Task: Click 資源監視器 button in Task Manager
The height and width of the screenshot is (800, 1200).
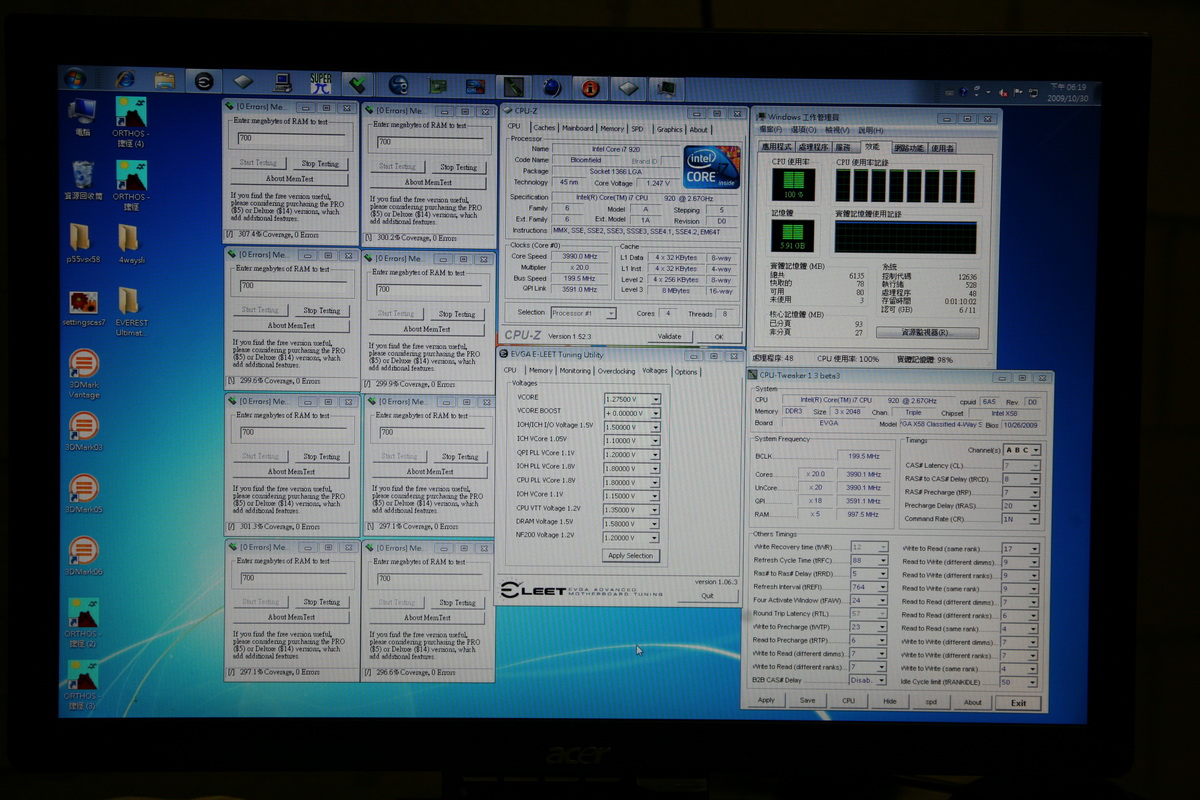Action: click(926, 332)
